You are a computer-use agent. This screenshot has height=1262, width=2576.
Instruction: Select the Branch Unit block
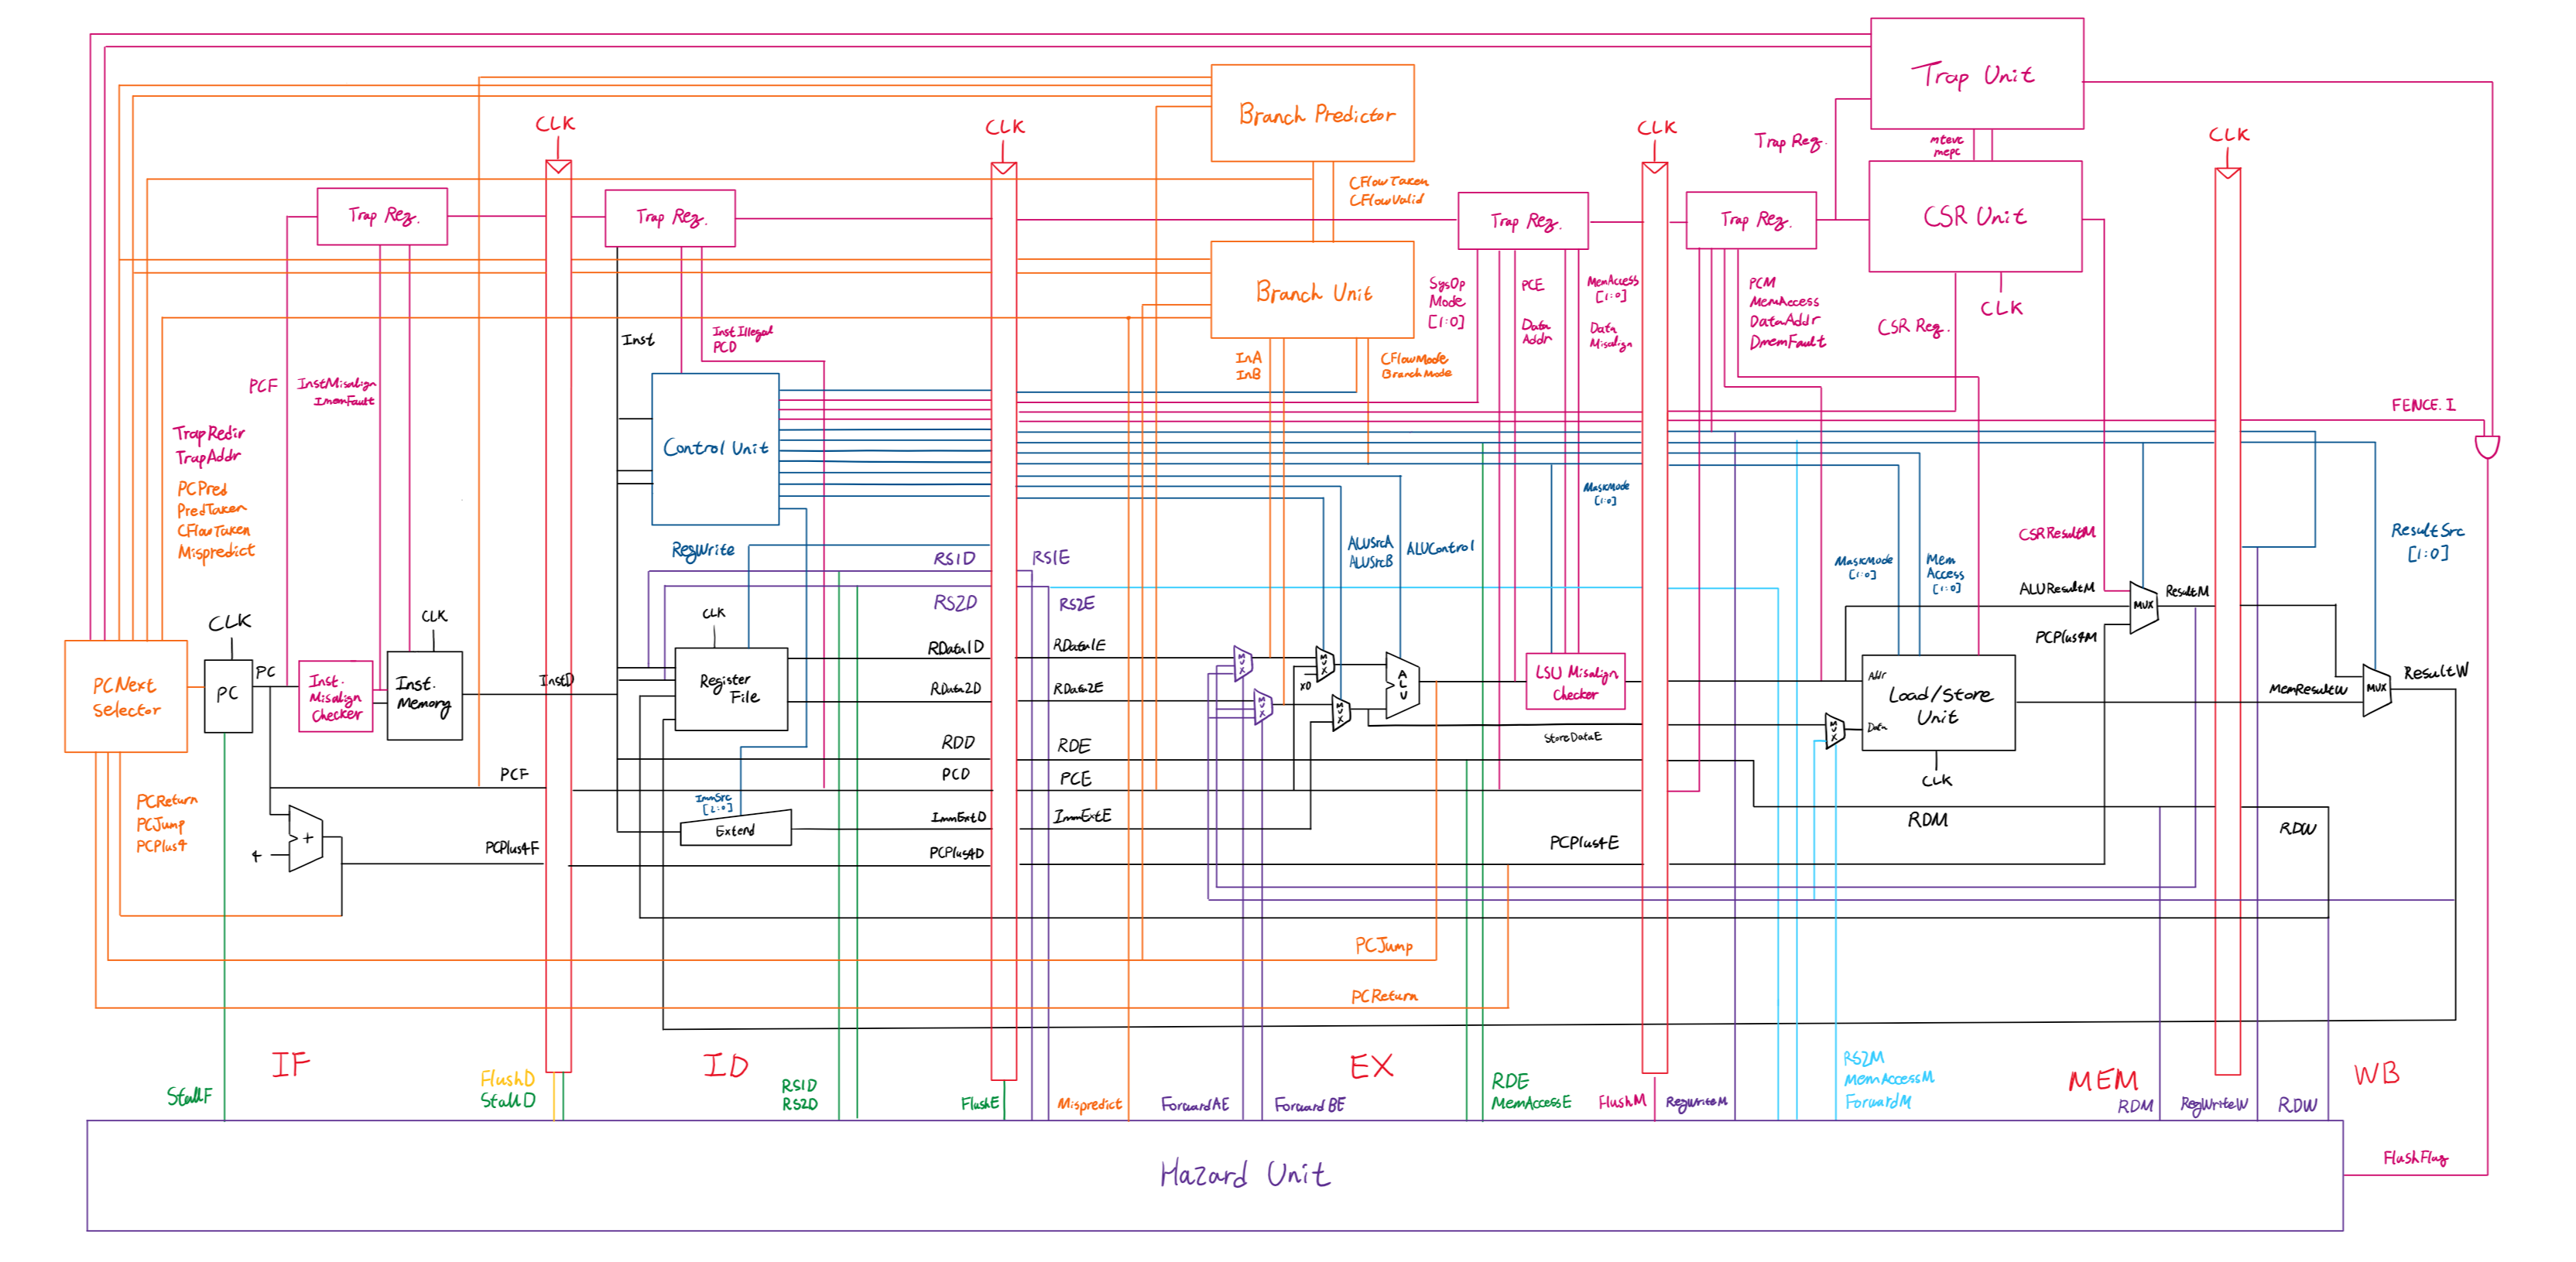[x=1312, y=290]
